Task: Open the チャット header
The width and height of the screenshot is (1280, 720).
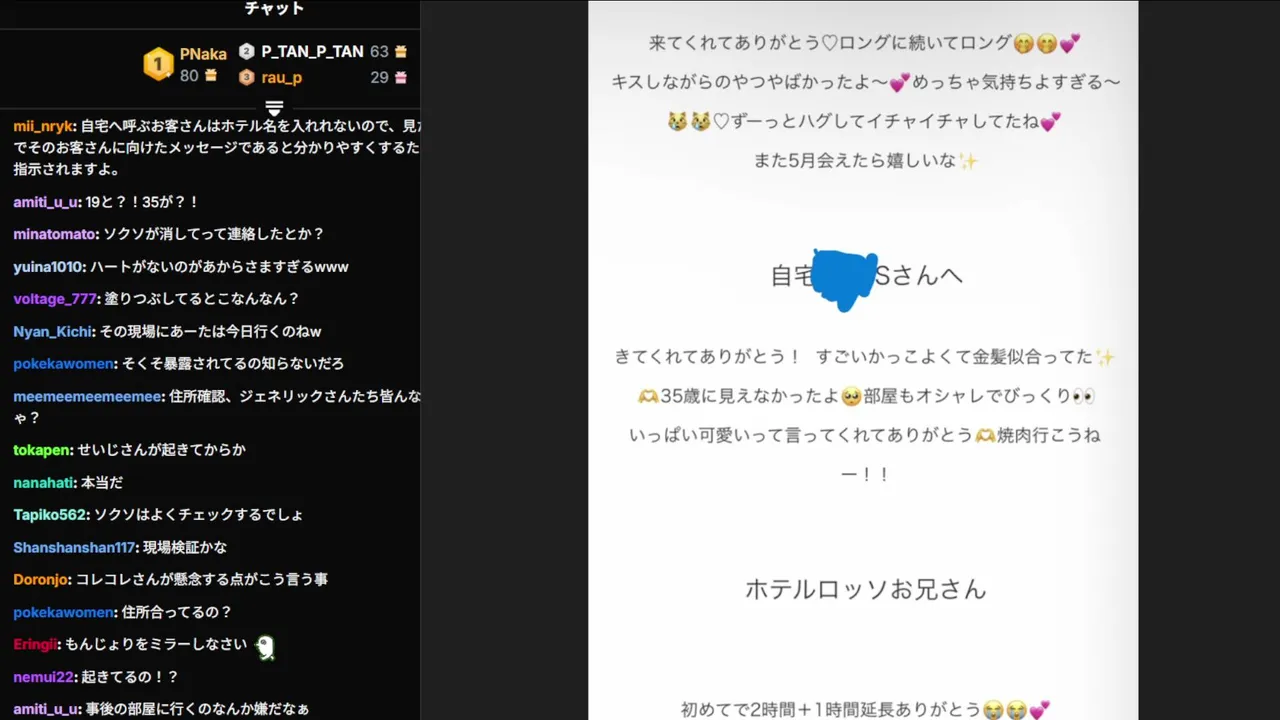Action: pyautogui.click(x=274, y=9)
